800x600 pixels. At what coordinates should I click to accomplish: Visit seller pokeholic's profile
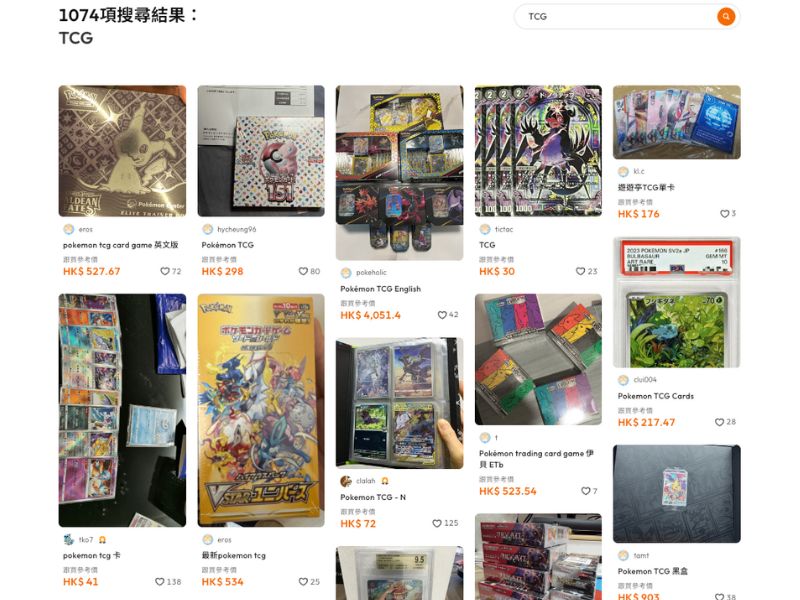371,272
